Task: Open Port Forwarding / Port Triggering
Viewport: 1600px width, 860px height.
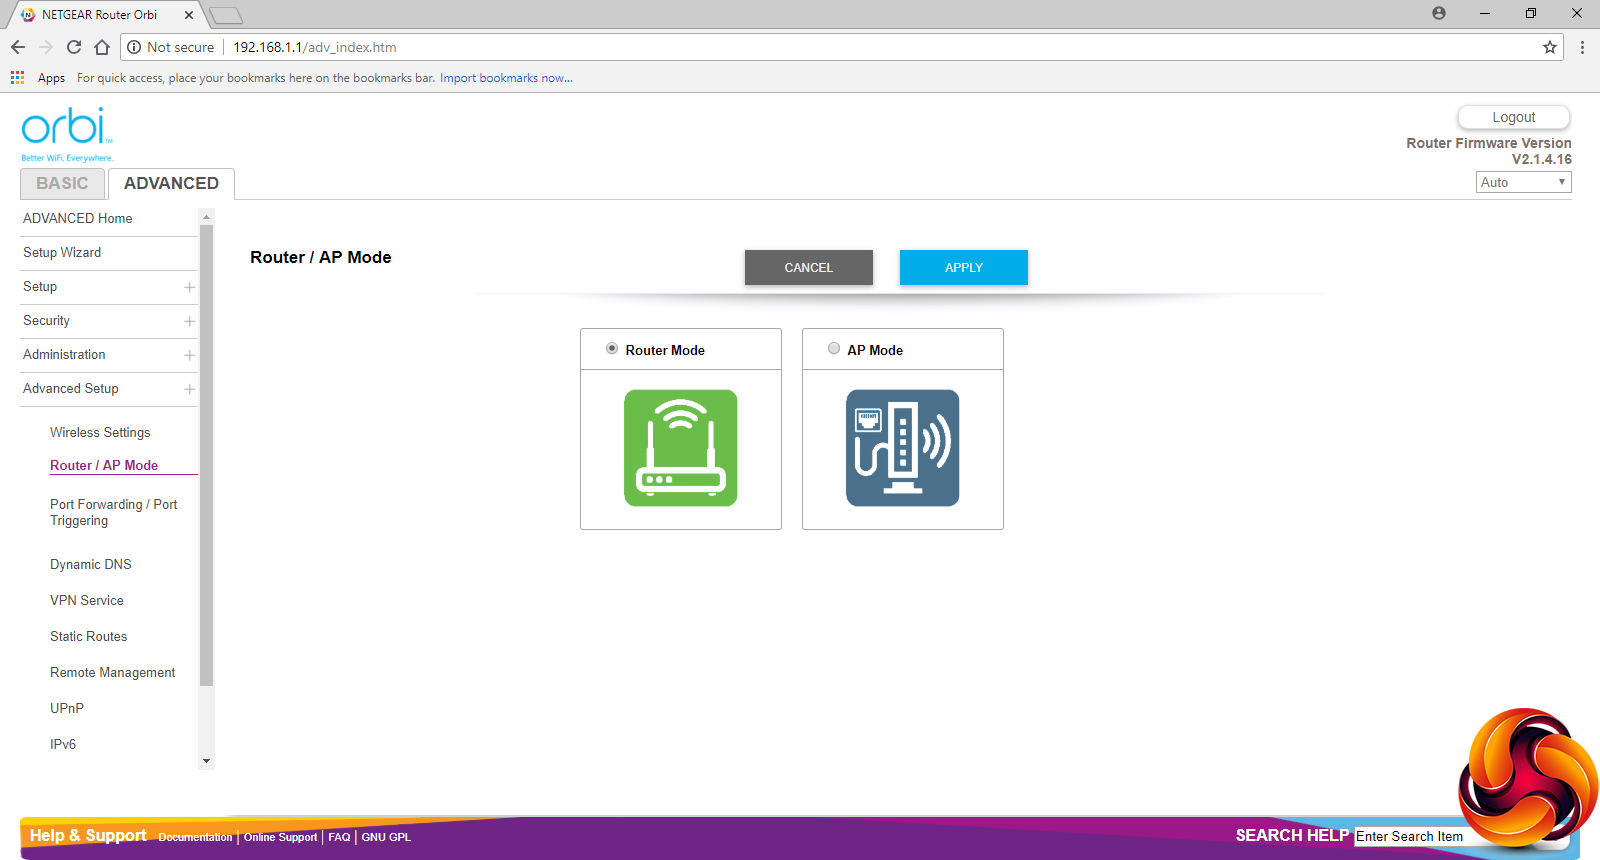Action: pyautogui.click(x=114, y=513)
